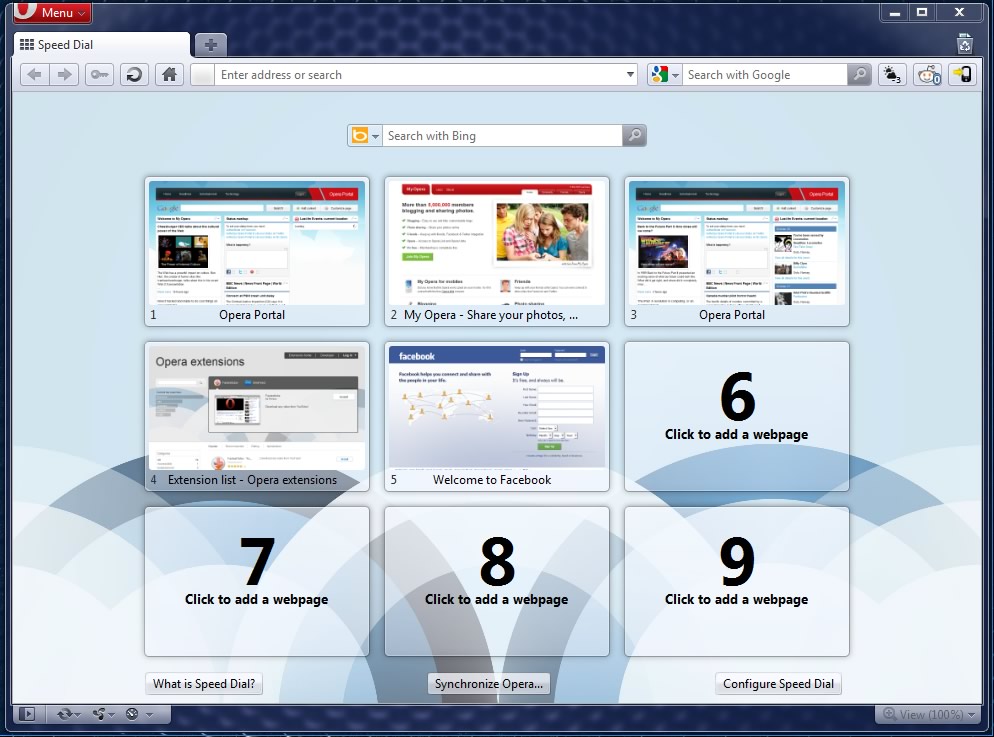This screenshot has height=737, width=994.
Task: Click the Opera Unite icon
Action: click(x=99, y=714)
